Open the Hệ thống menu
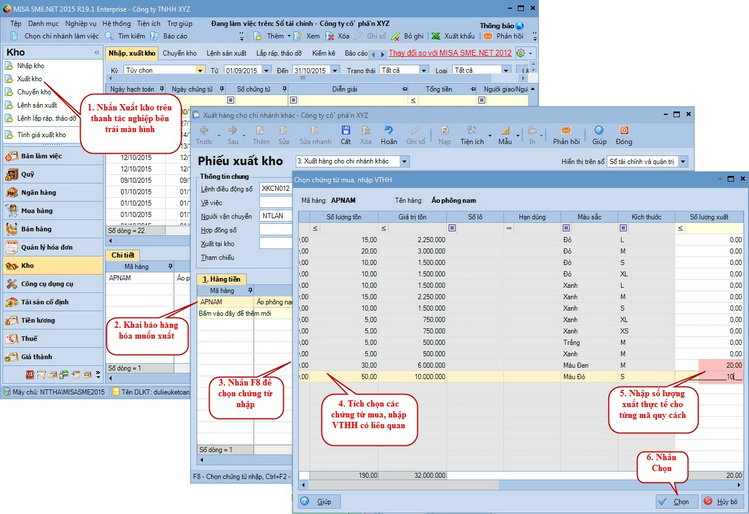749x514 pixels. 116,23
